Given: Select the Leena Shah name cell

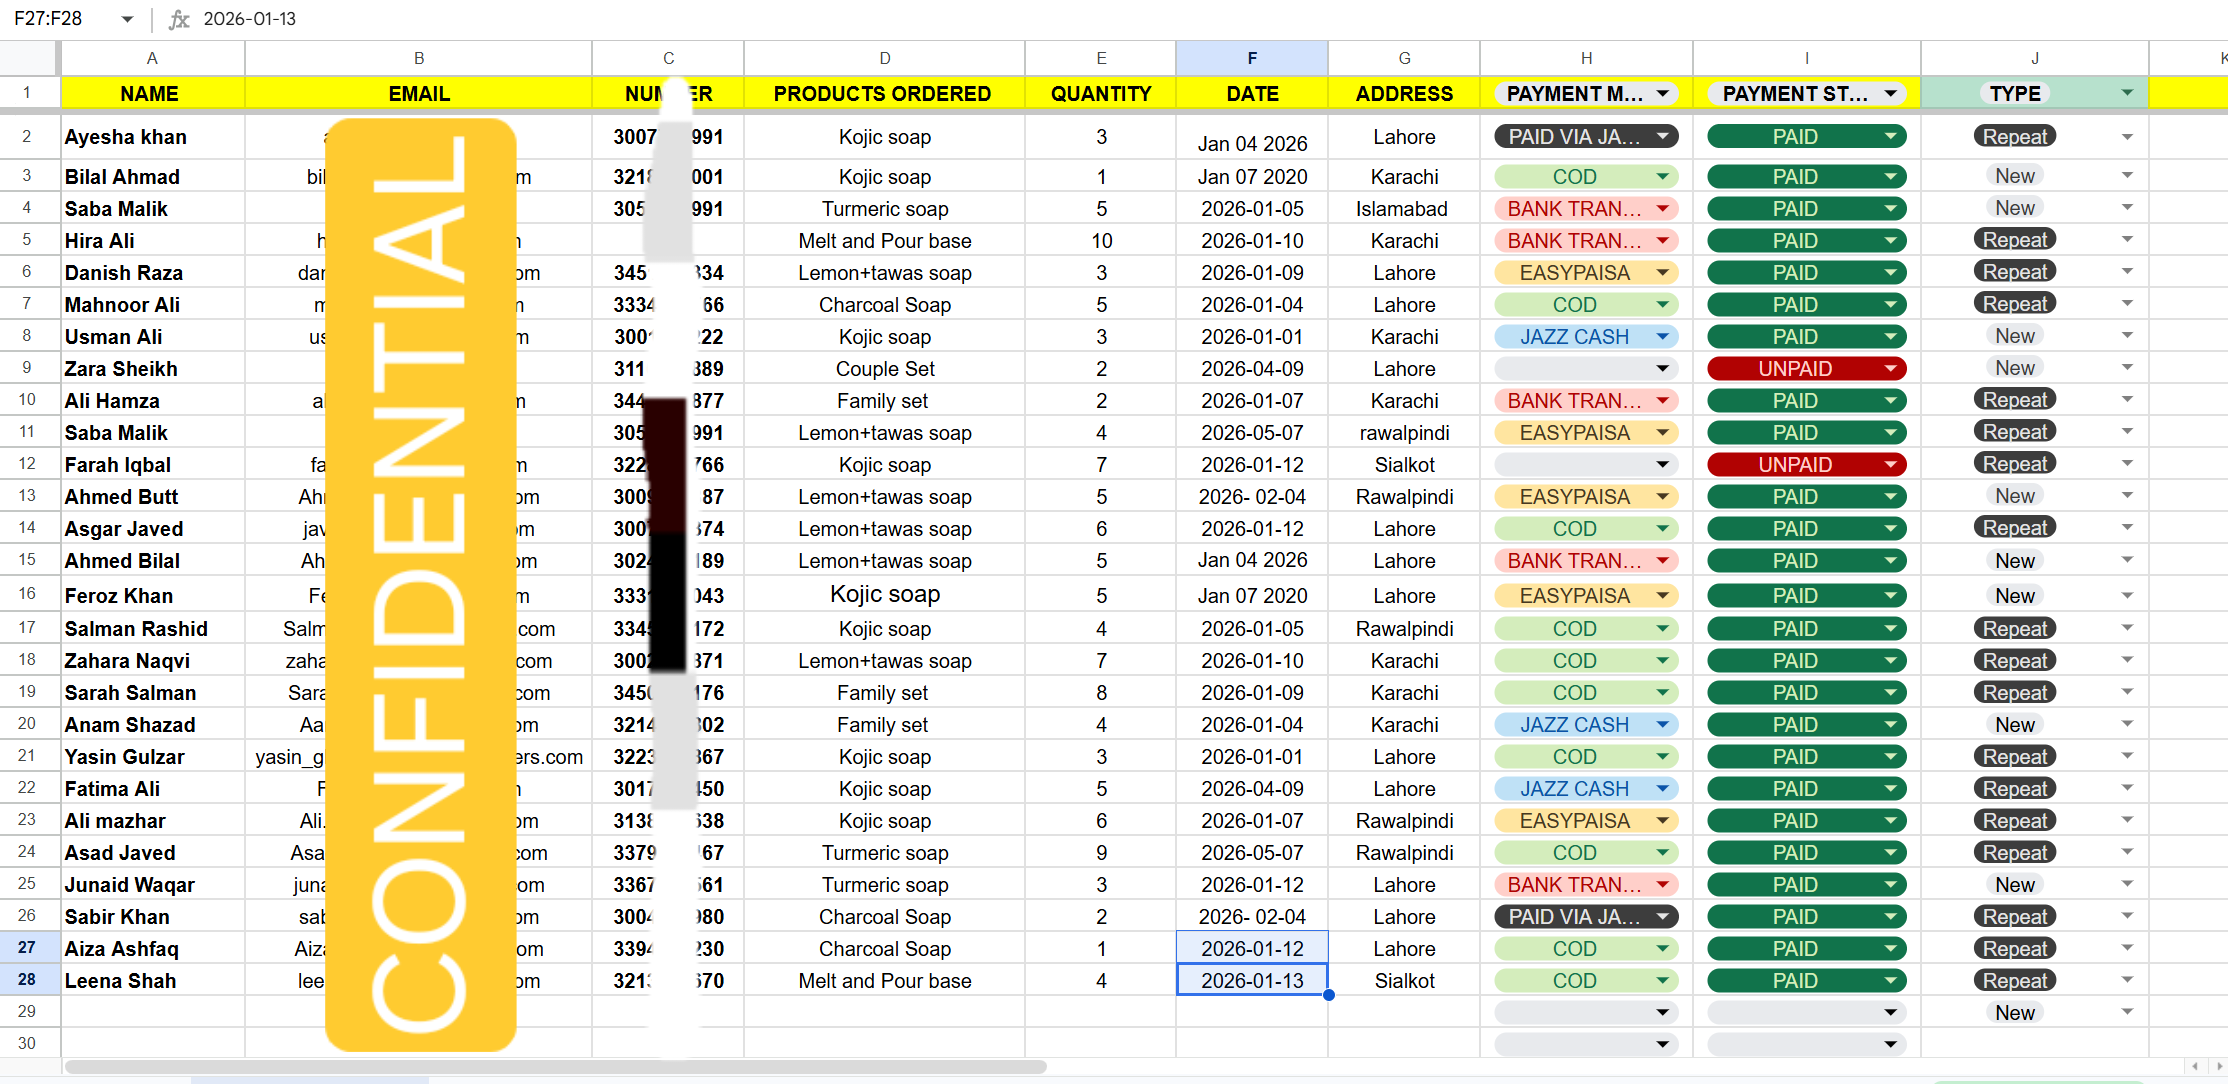Looking at the screenshot, I should coord(152,981).
